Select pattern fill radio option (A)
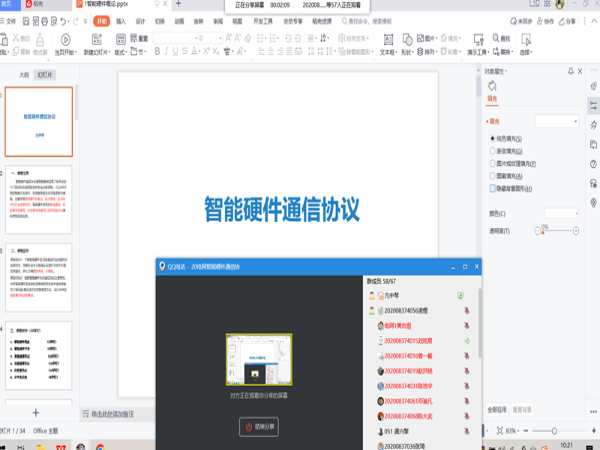Viewport: 600px width, 450px height. (492, 176)
